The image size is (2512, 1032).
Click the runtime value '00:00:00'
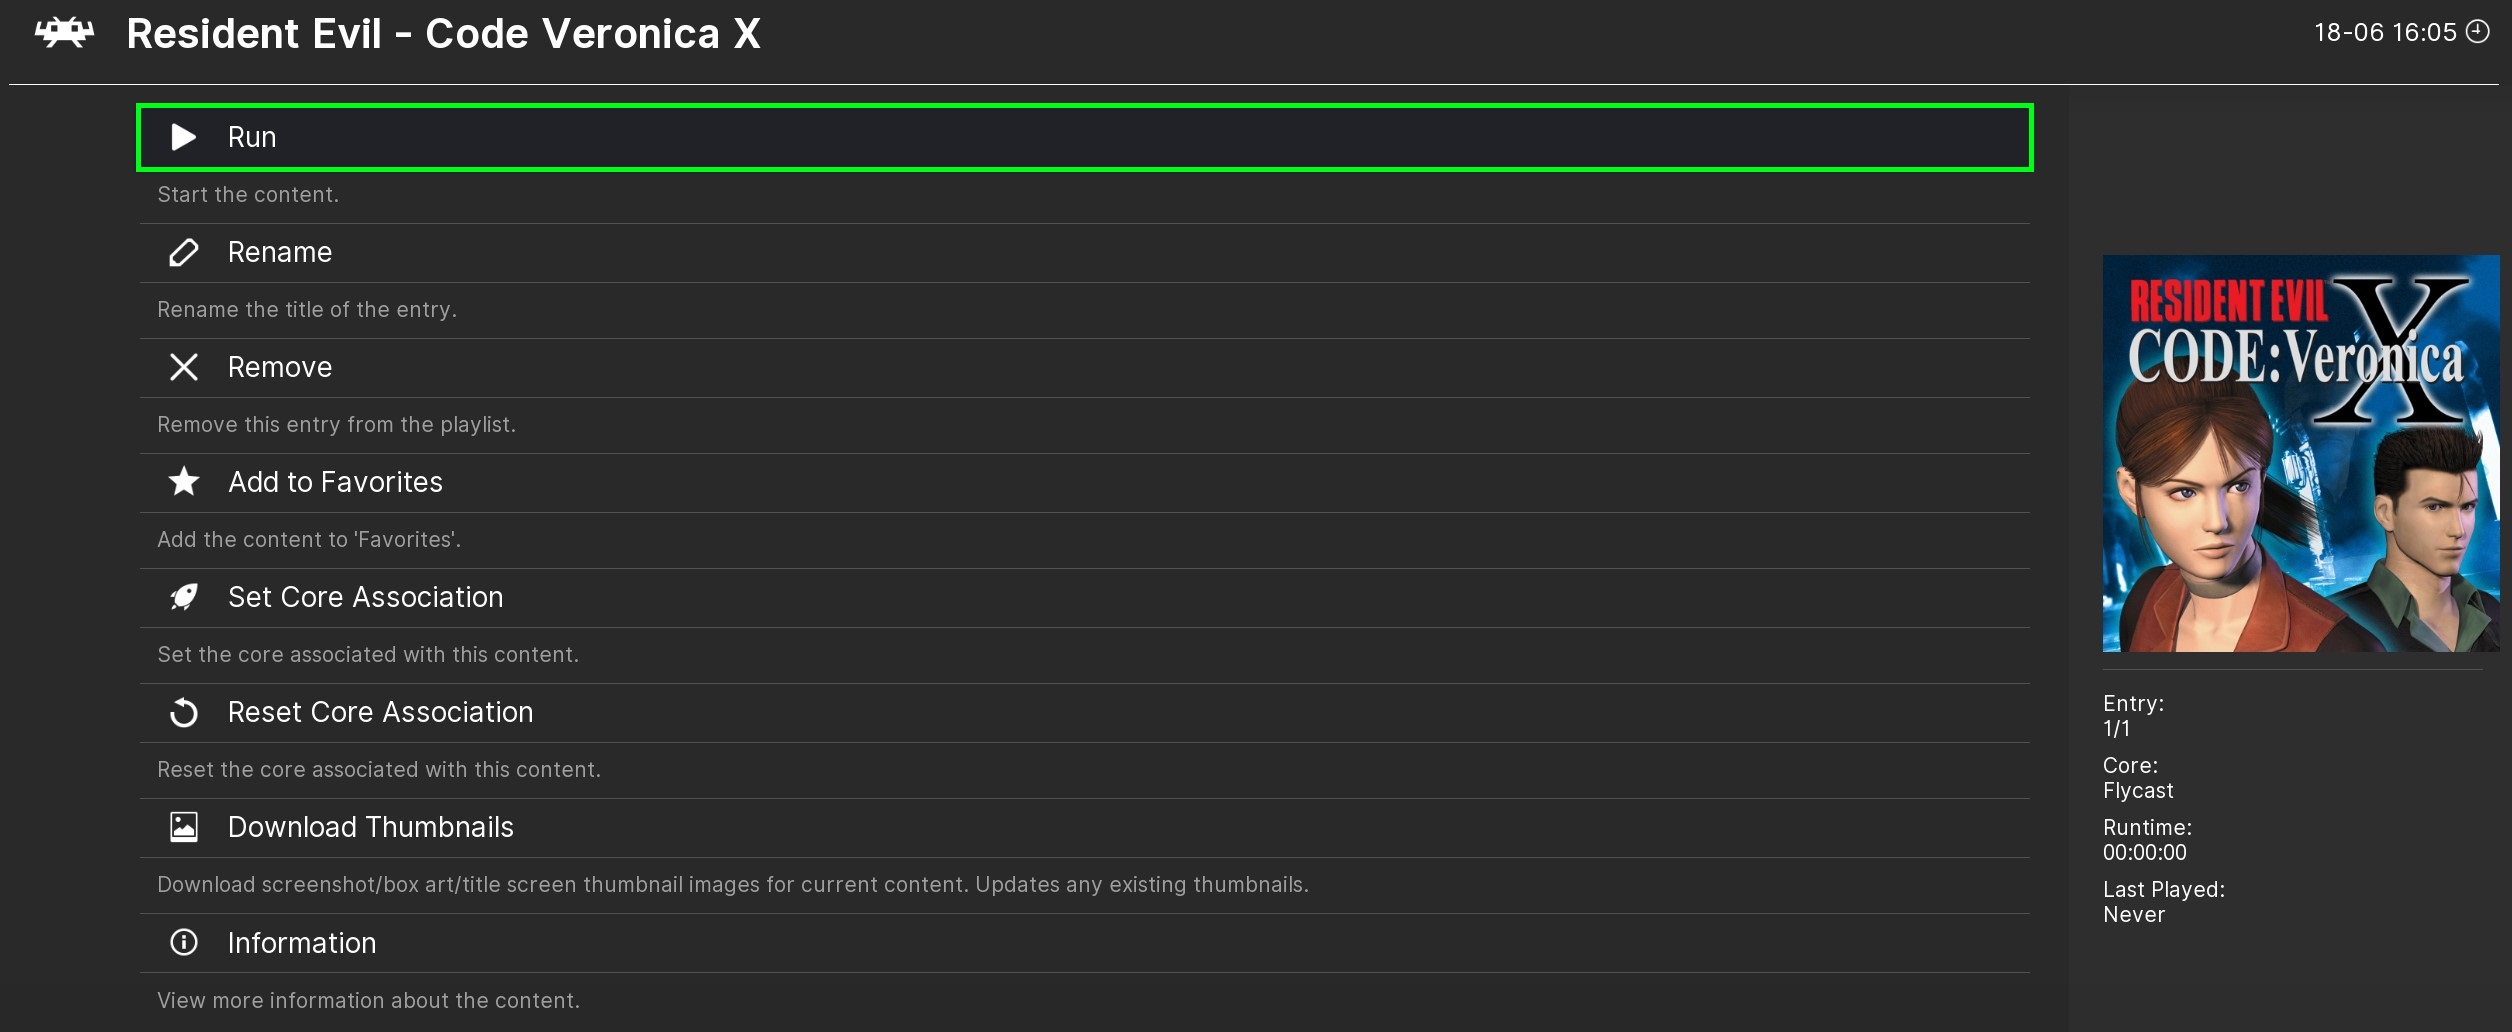2145,853
